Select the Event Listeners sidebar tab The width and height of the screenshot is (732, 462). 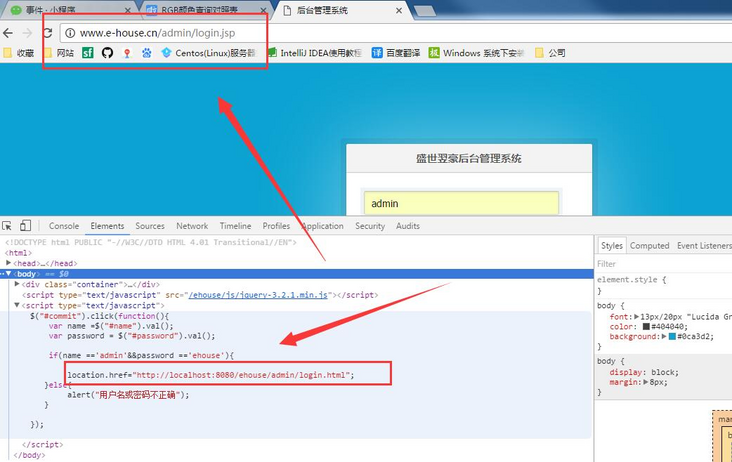click(704, 245)
